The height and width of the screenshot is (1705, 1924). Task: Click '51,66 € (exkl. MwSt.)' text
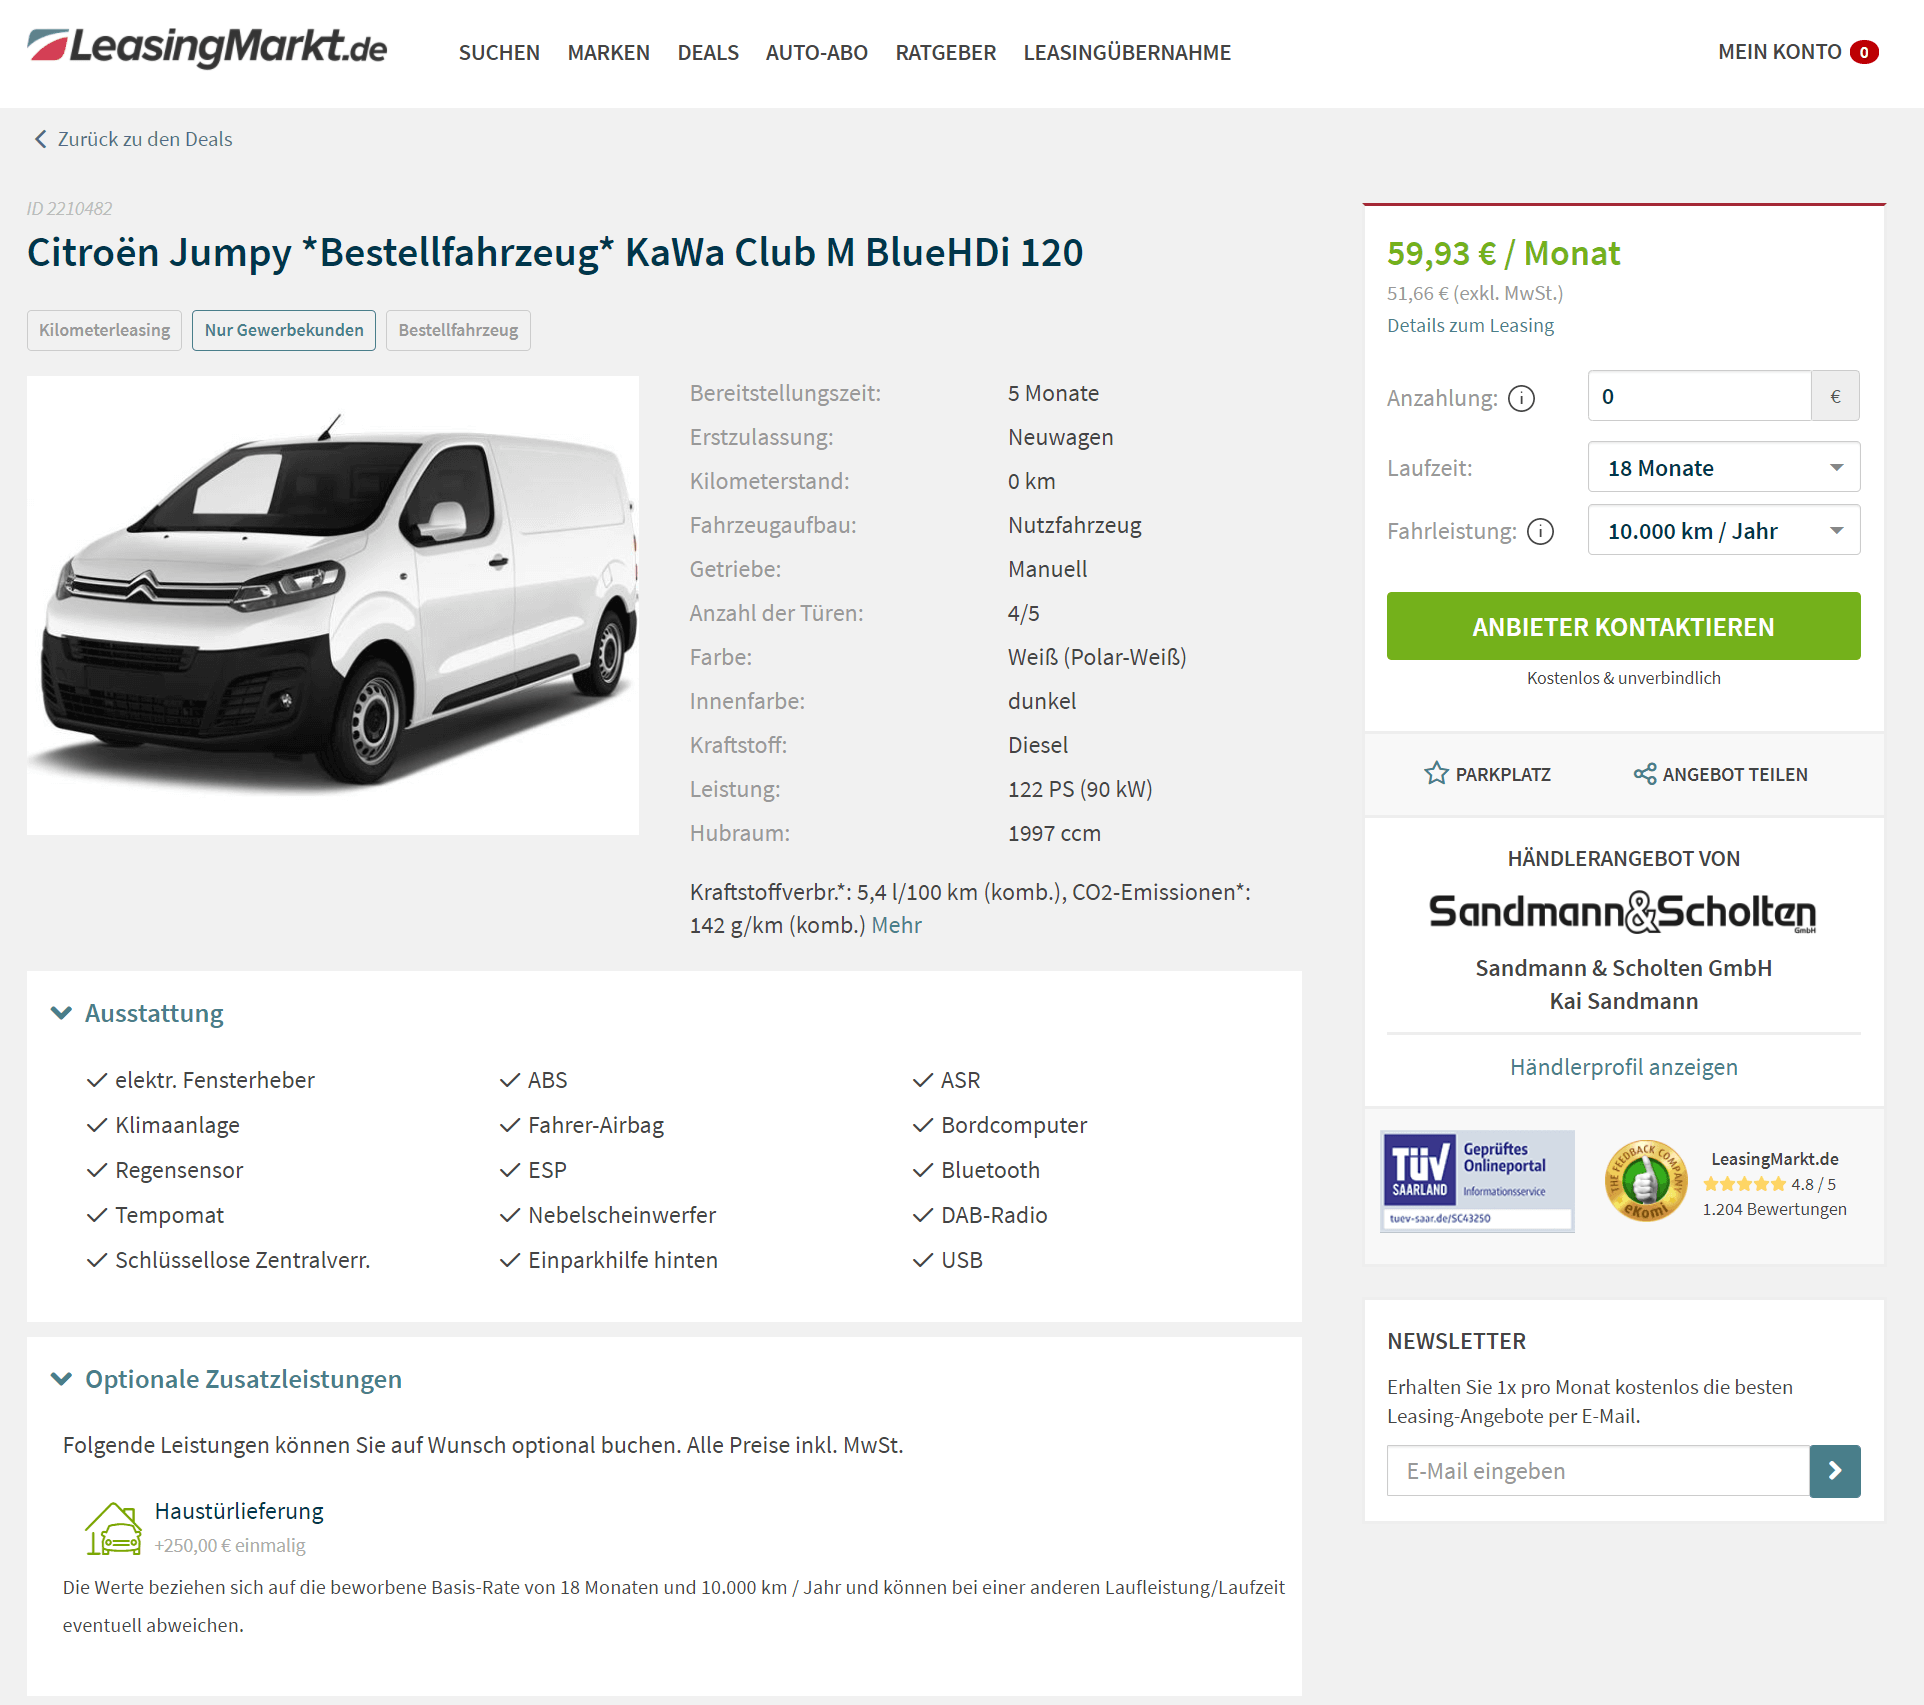1475,293
